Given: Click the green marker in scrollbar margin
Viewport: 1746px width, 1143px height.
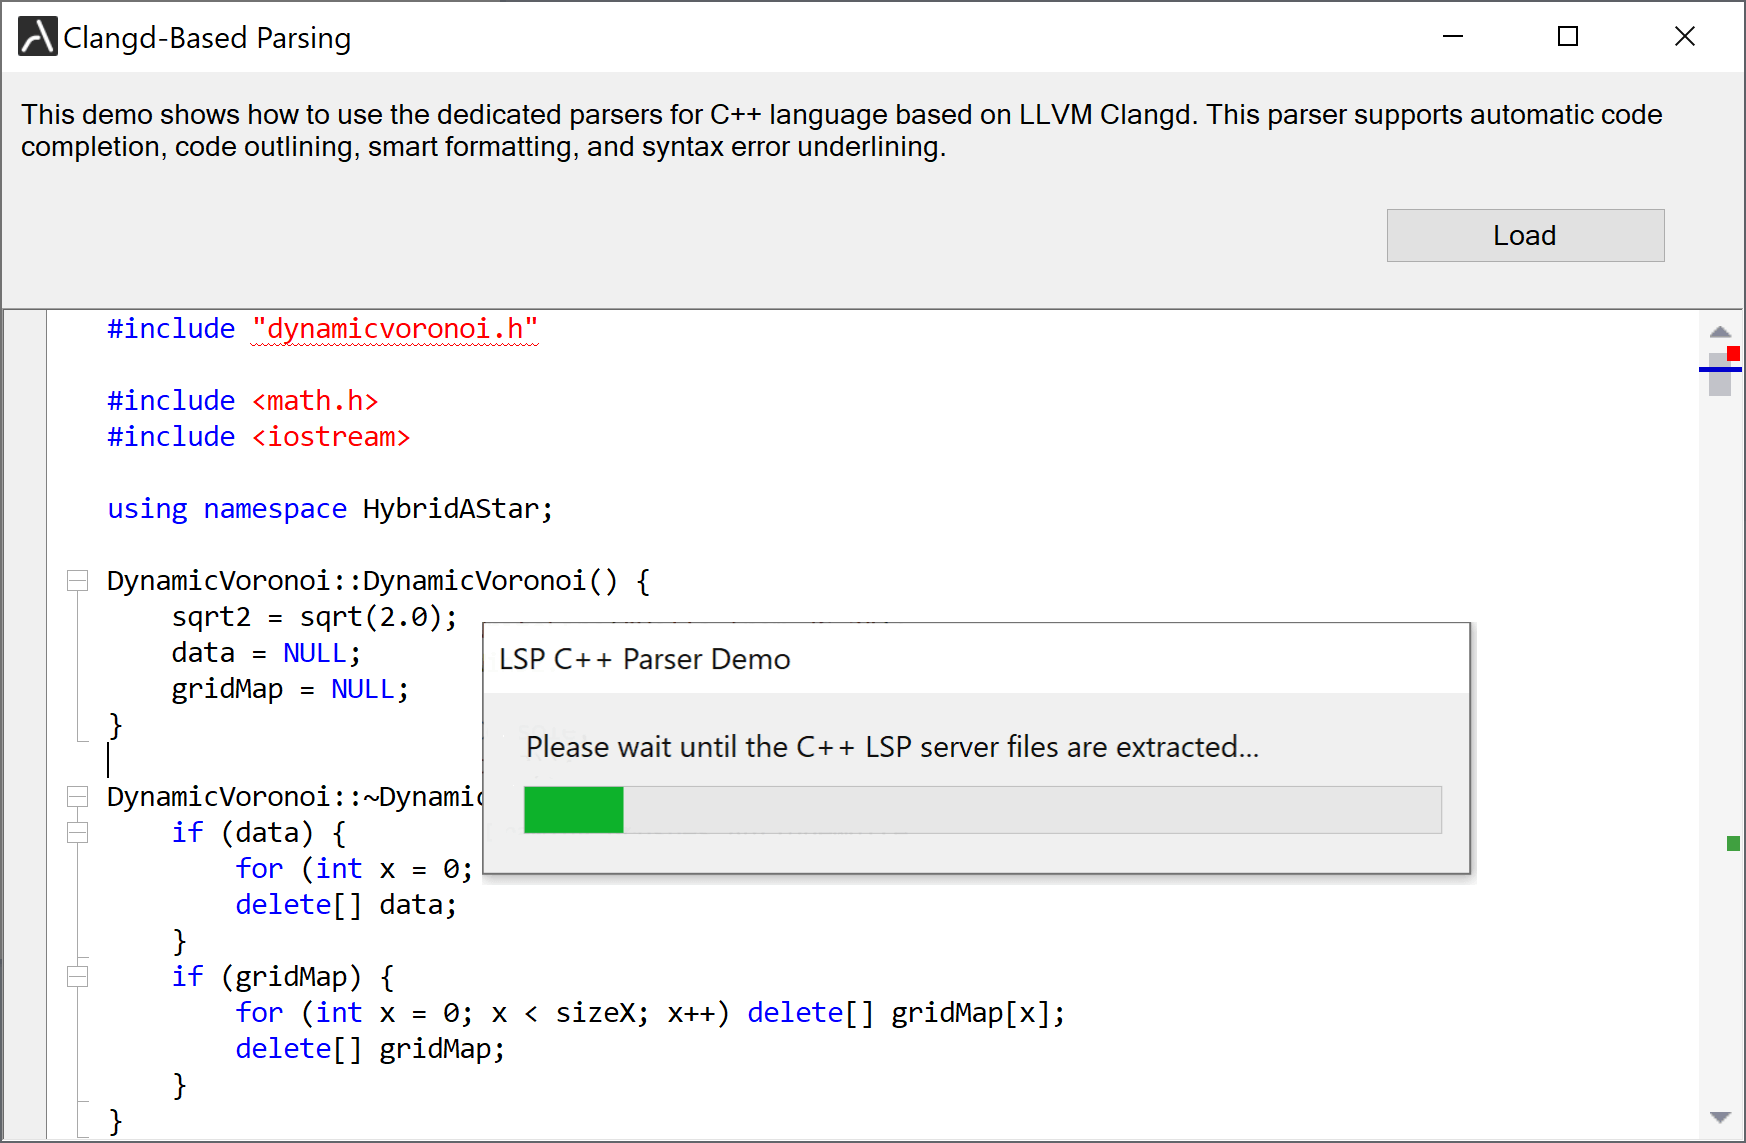Looking at the screenshot, I should pos(1733,844).
